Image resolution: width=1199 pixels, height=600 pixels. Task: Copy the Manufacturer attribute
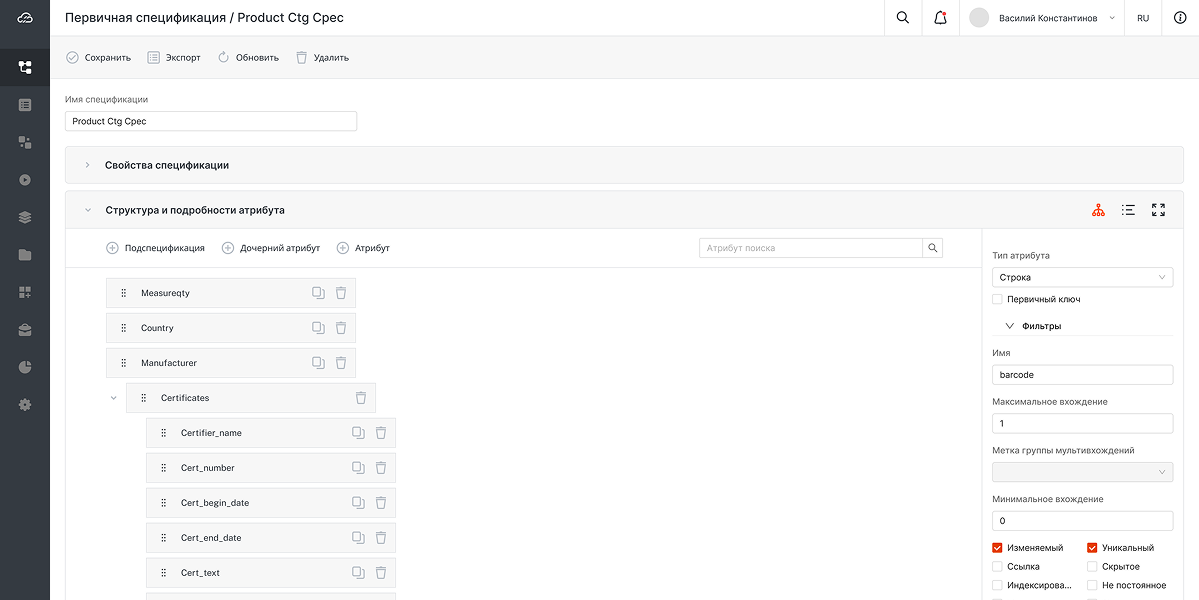point(318,363)
